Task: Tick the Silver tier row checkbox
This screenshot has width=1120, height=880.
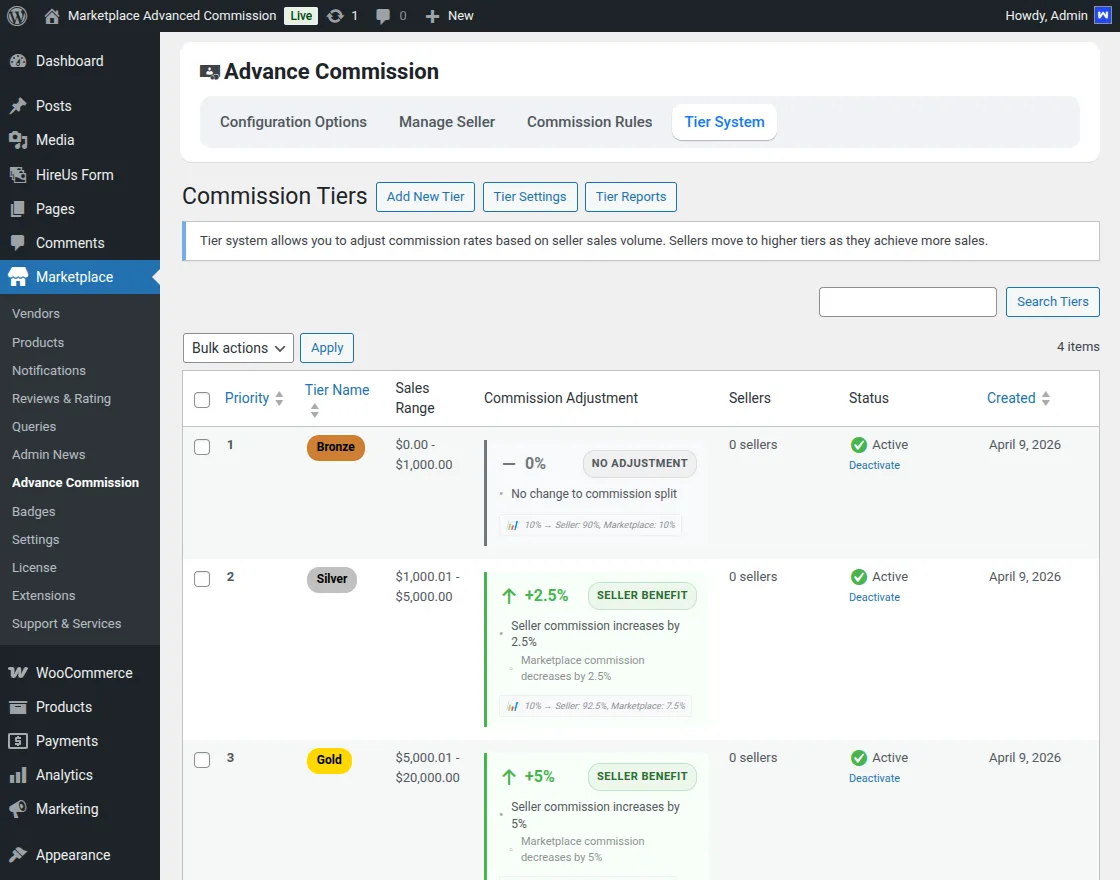Action: (202, 579)
